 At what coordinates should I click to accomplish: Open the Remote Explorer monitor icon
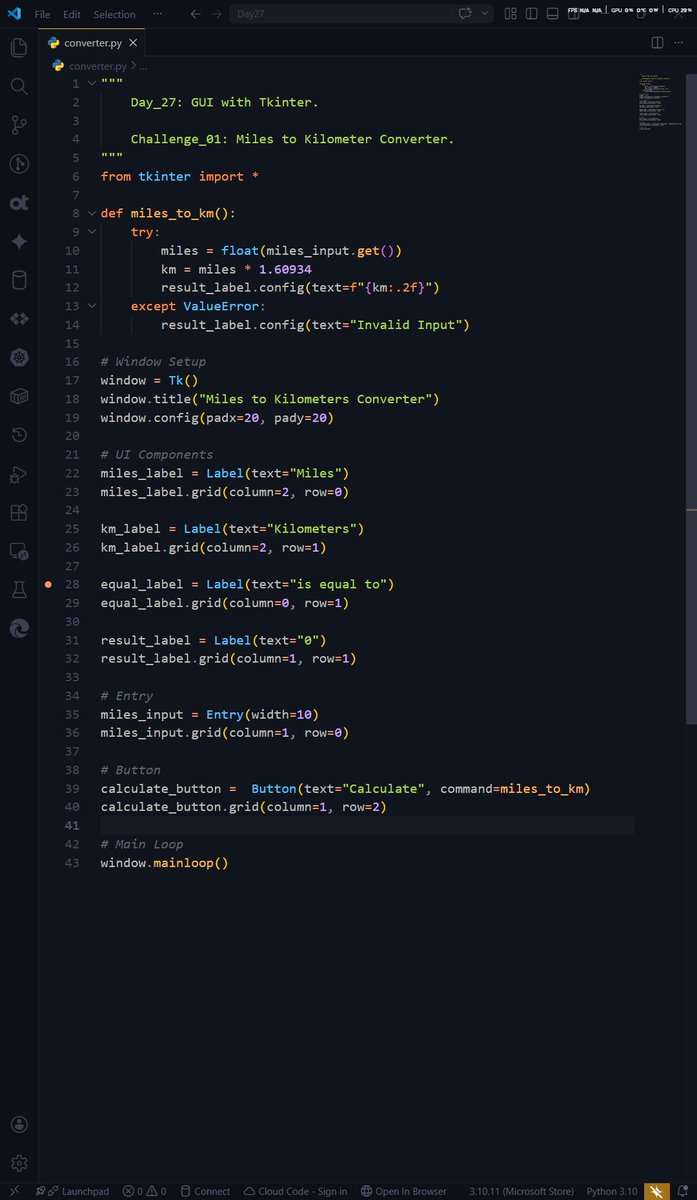(18, 551)
